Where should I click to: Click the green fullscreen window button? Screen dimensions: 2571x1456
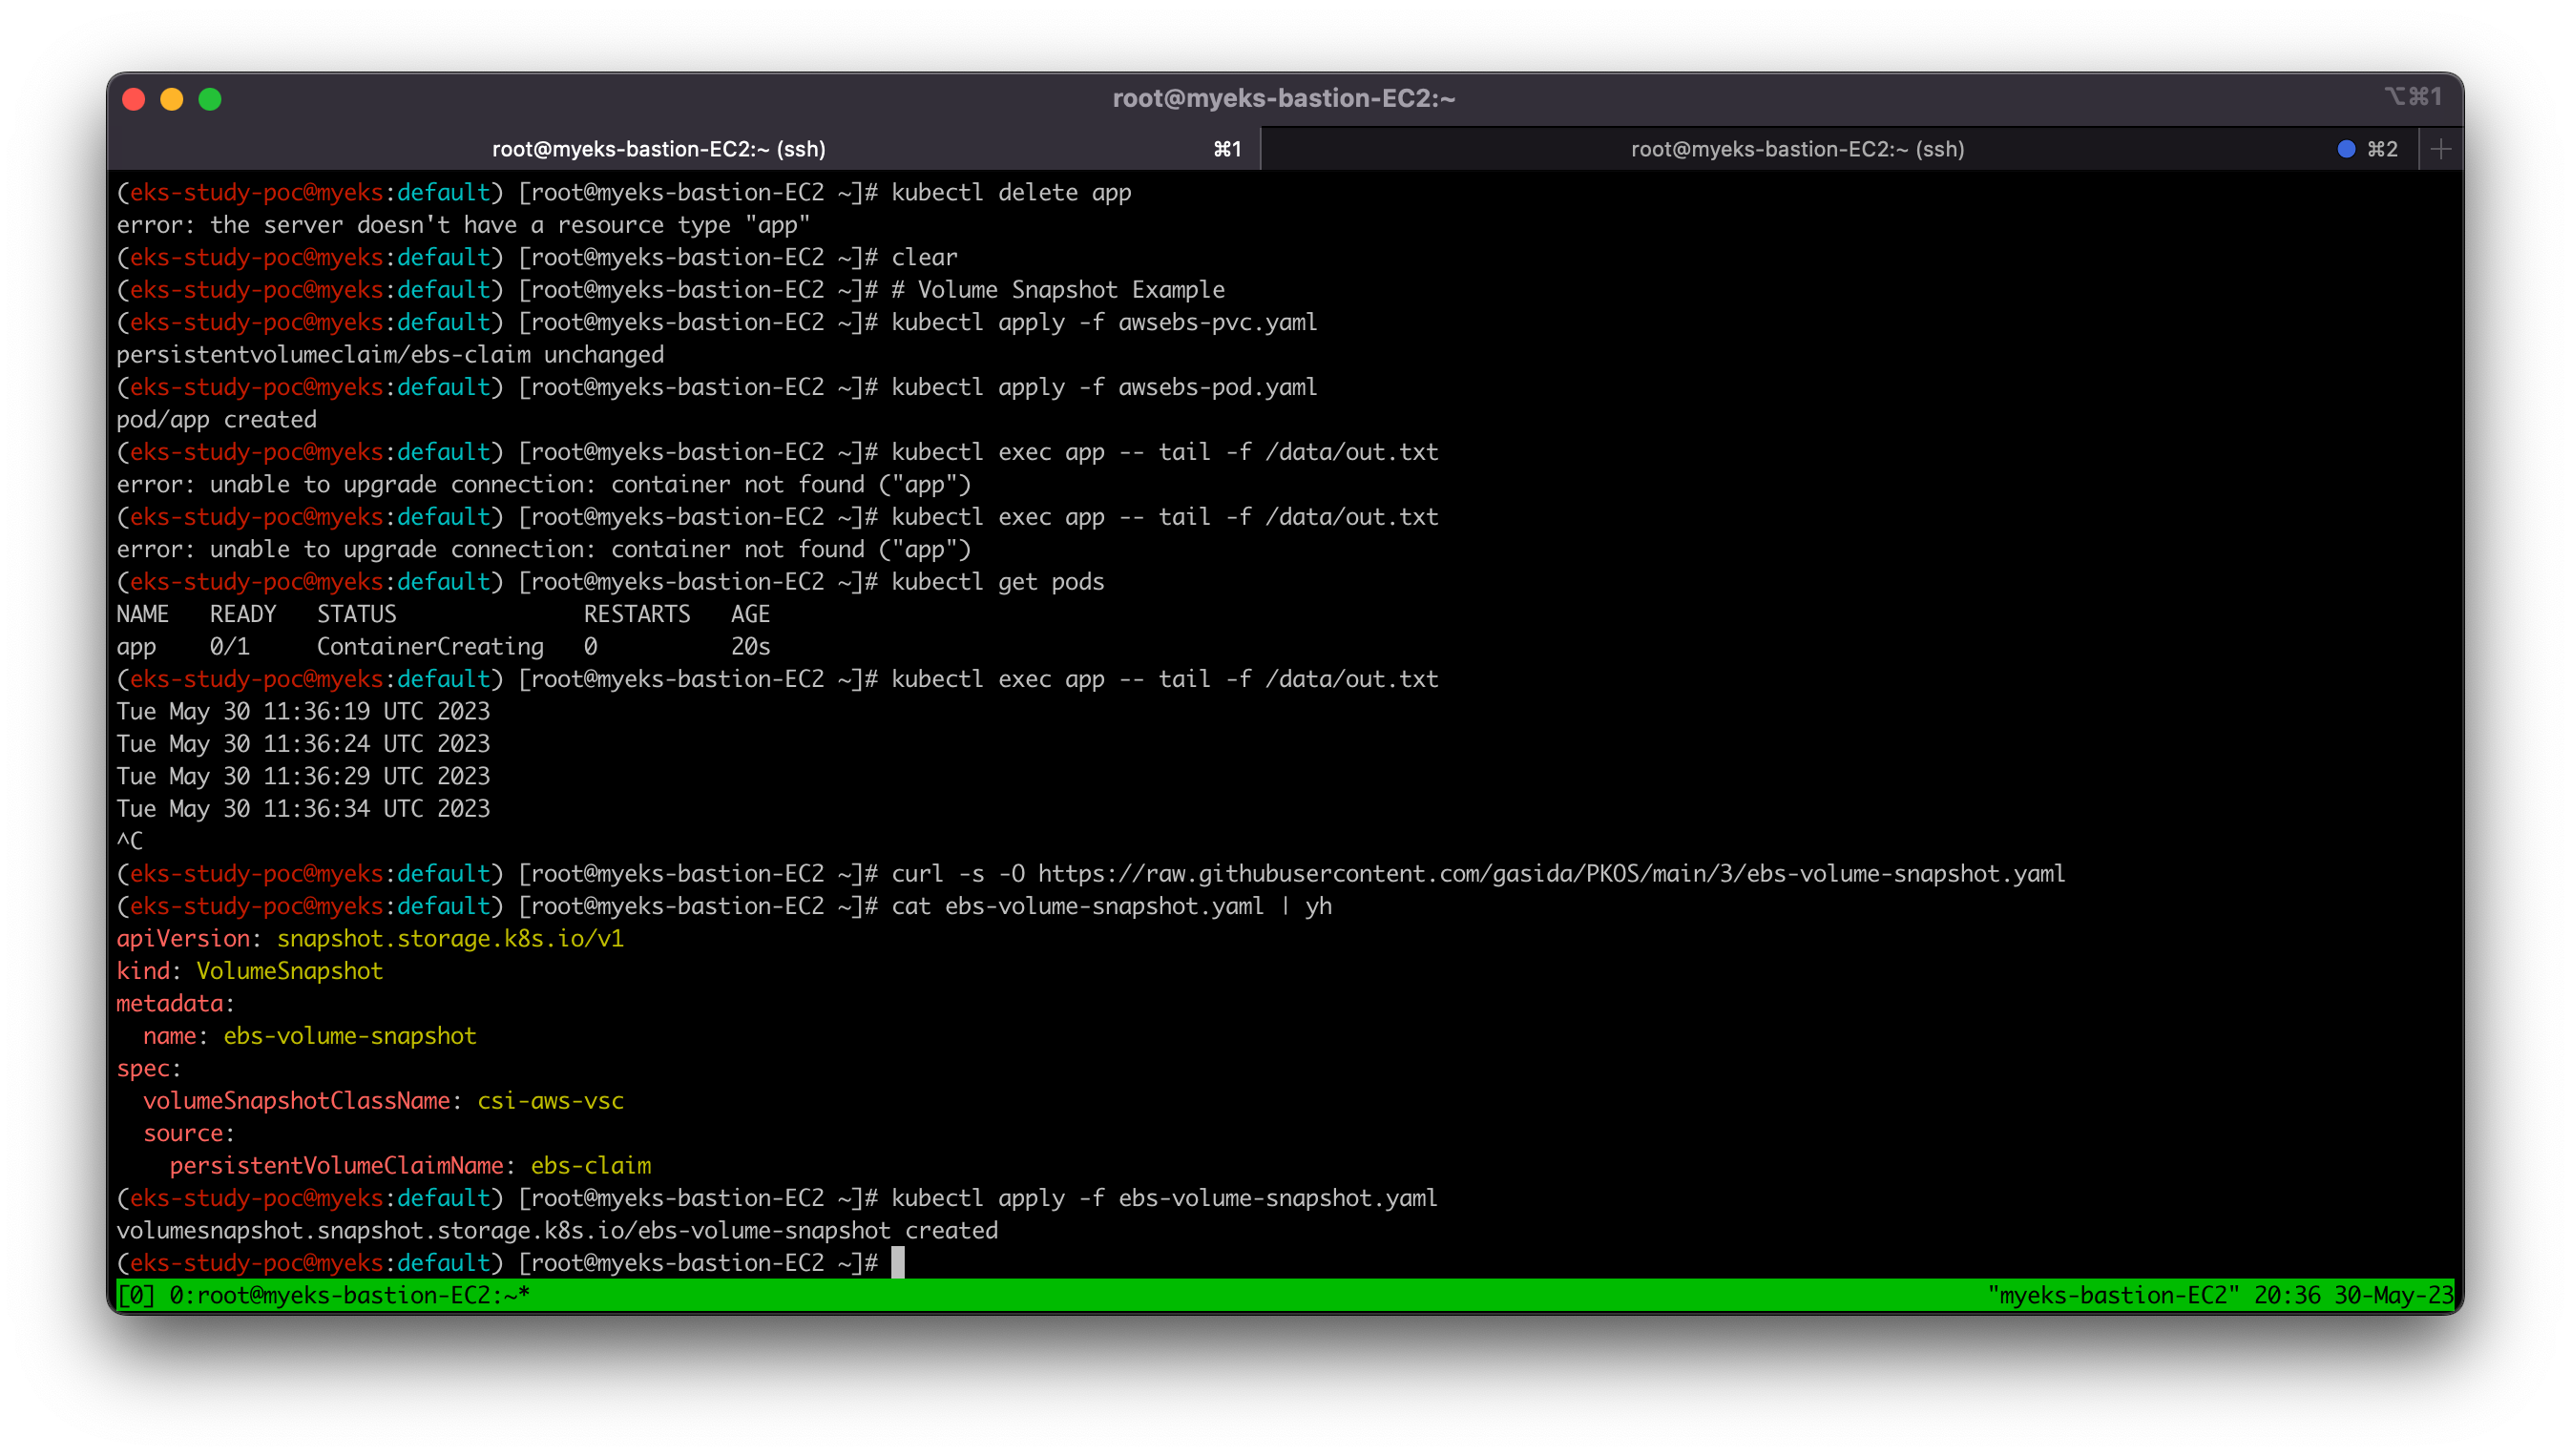pyautogui.click(x=210, y=99)
